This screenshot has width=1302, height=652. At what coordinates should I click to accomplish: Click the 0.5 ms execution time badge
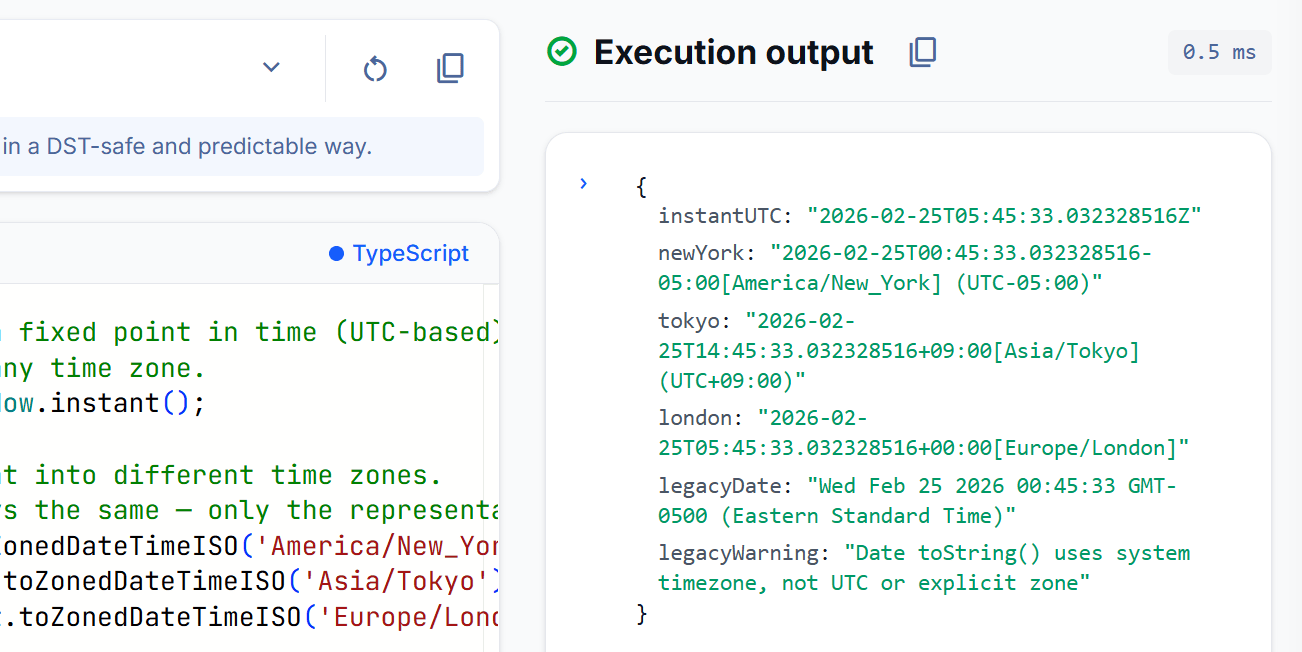(x=1219, y=52)
